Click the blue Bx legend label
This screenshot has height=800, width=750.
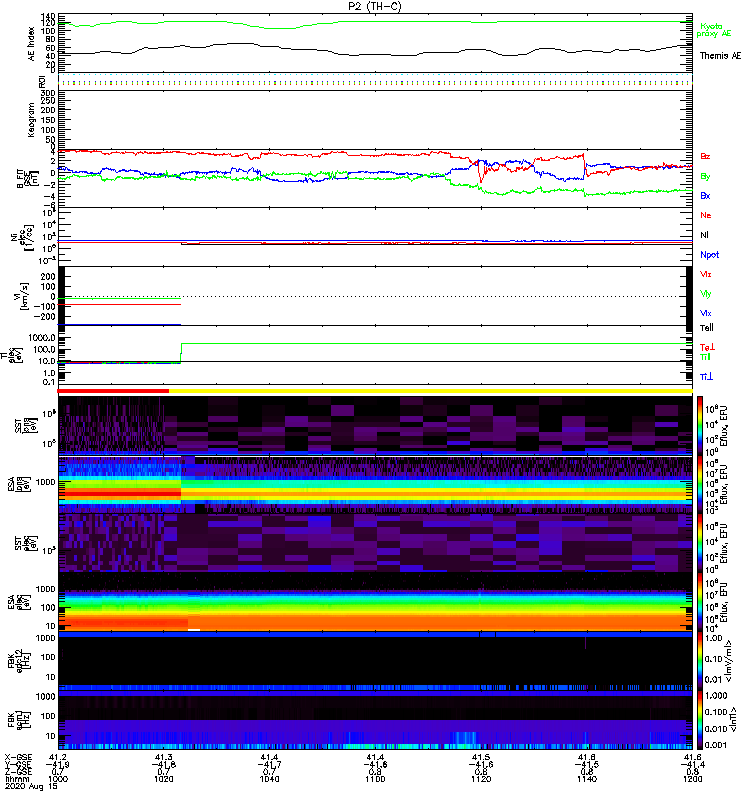705,195
